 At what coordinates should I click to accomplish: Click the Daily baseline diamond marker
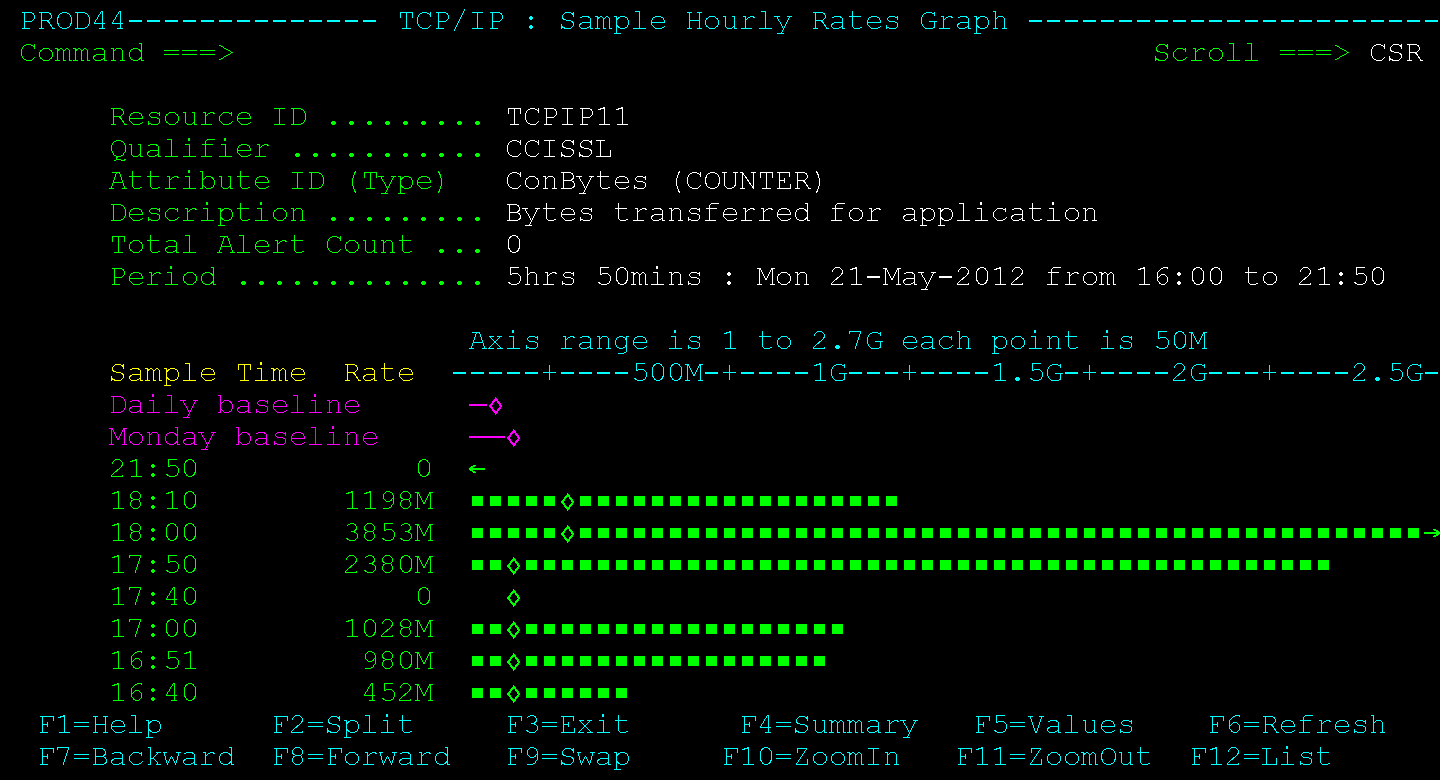496,405
